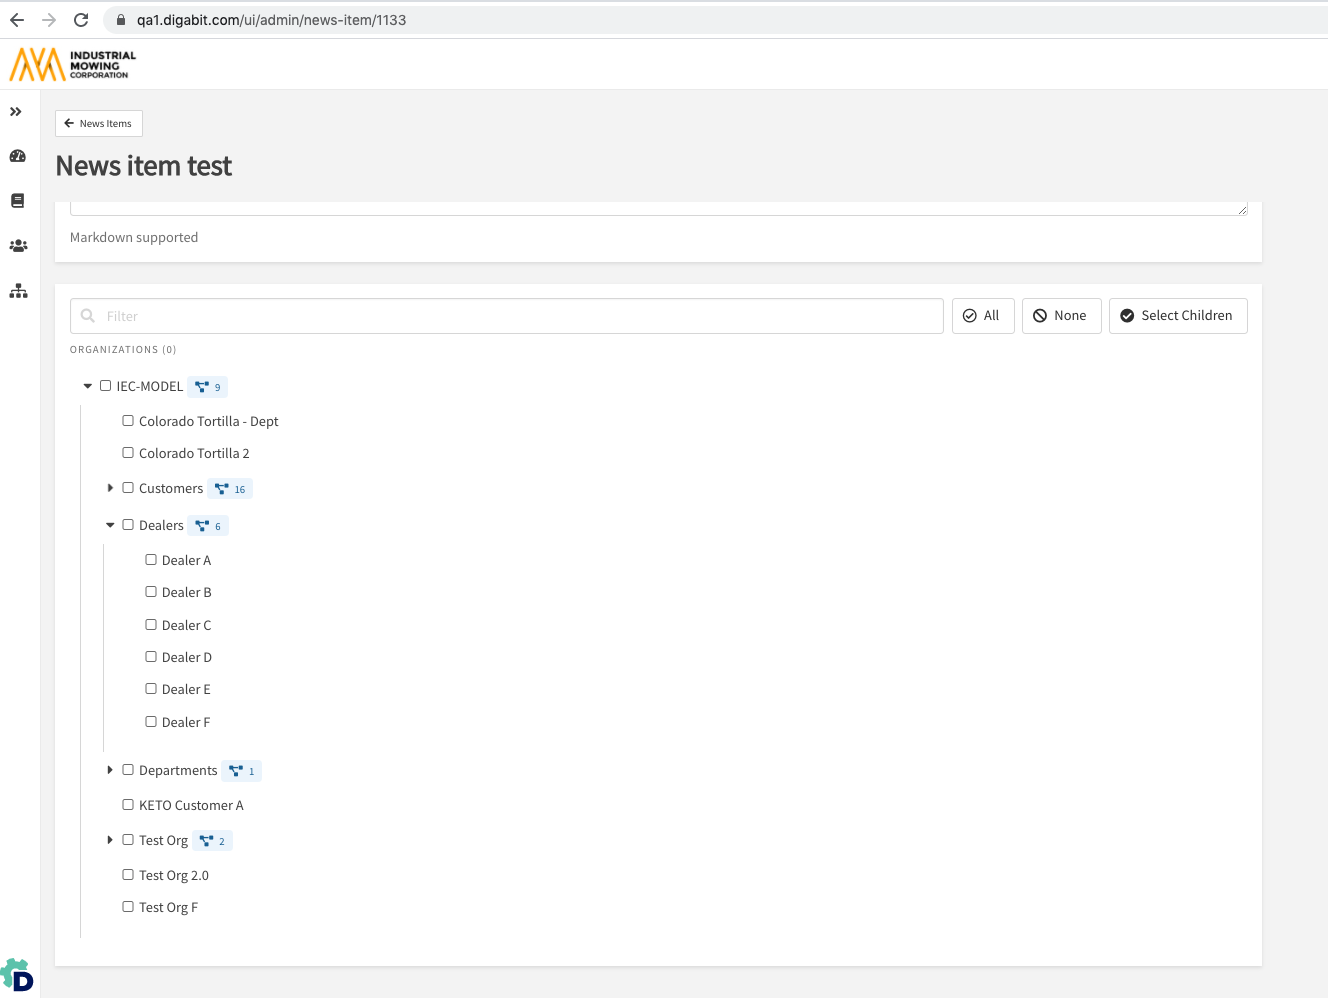Open the organization hierarchy icon in sidebar
This screenshot has height=998, width=1328.
[18, 291]
